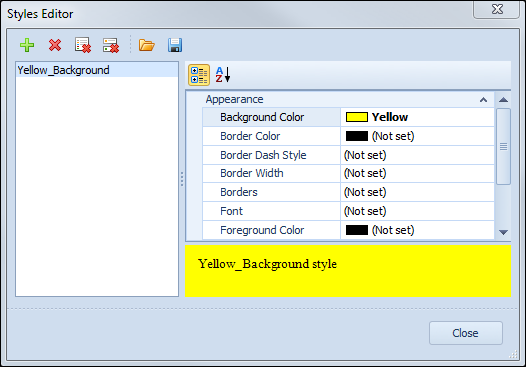This screenshot has width=526, height=367.
Task: Add a new style with green plus icon
Action: [x=27, y=45]
